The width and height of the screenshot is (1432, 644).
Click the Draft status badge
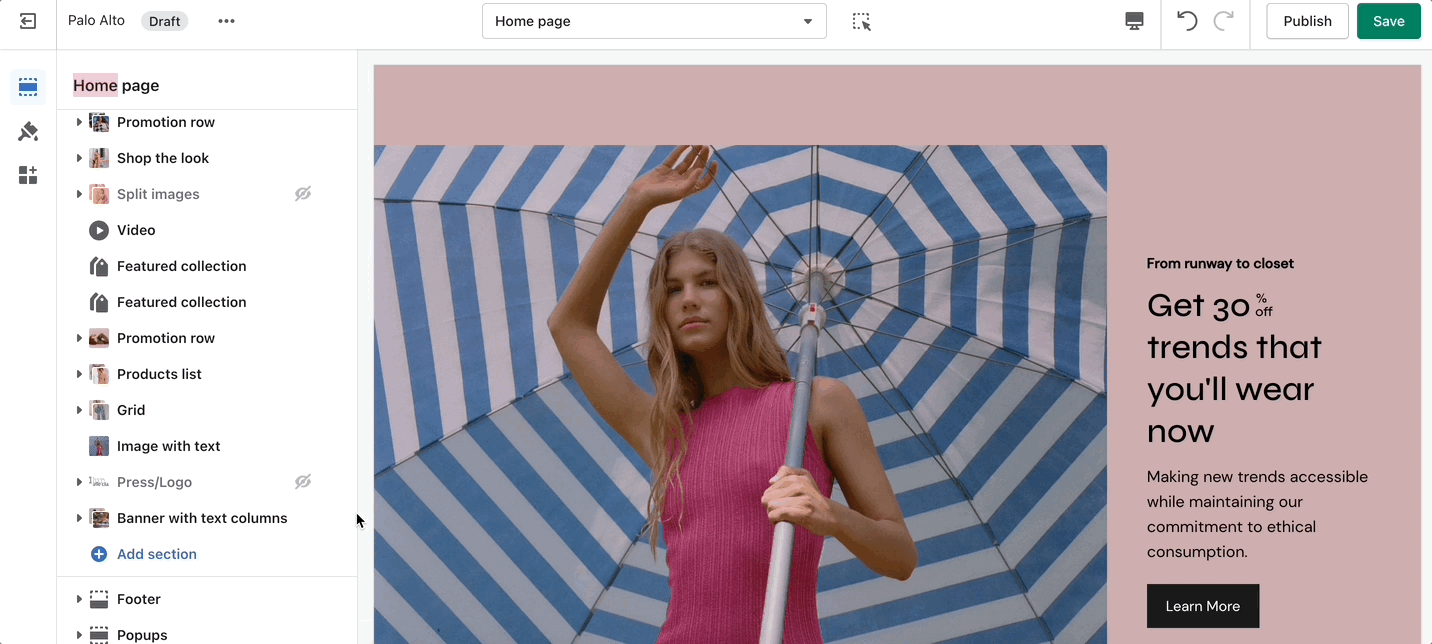pos(164,21)
